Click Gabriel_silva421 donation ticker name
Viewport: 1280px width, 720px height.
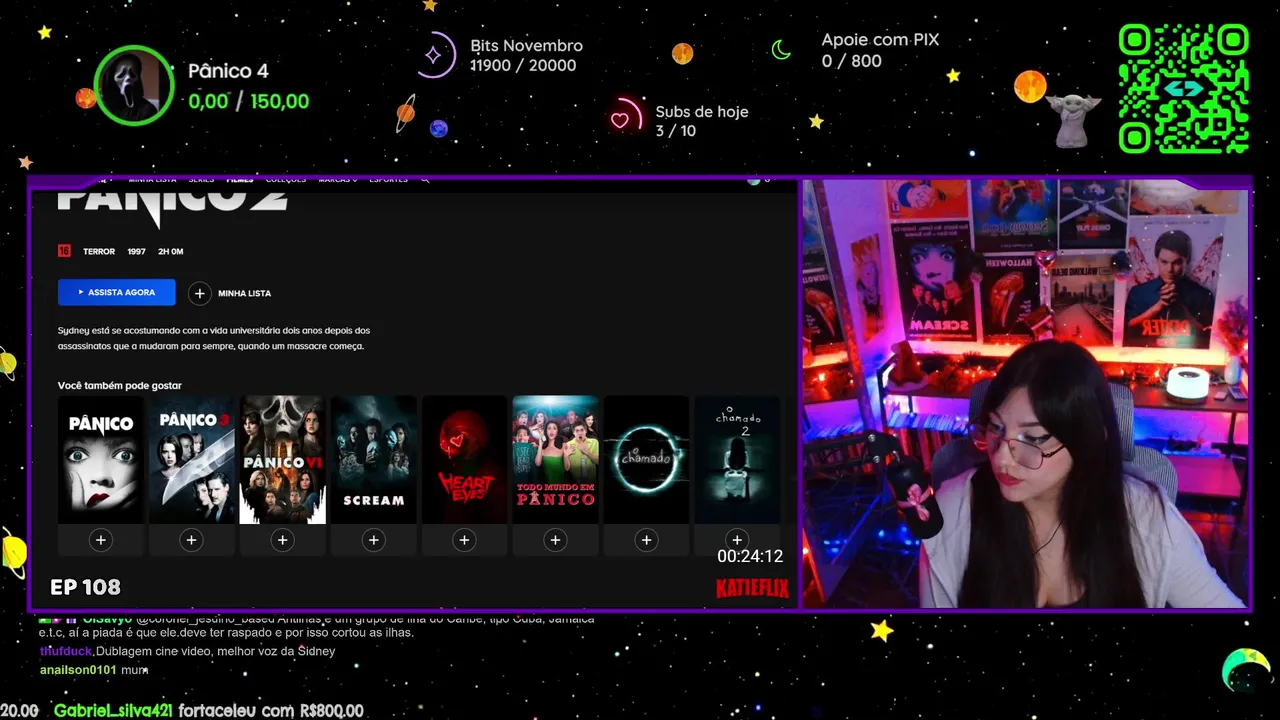113,711
